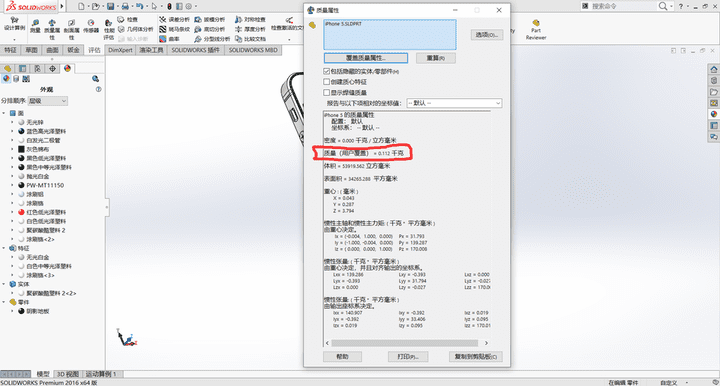Click the 重算 recalculate button

(x=435, y=58)
